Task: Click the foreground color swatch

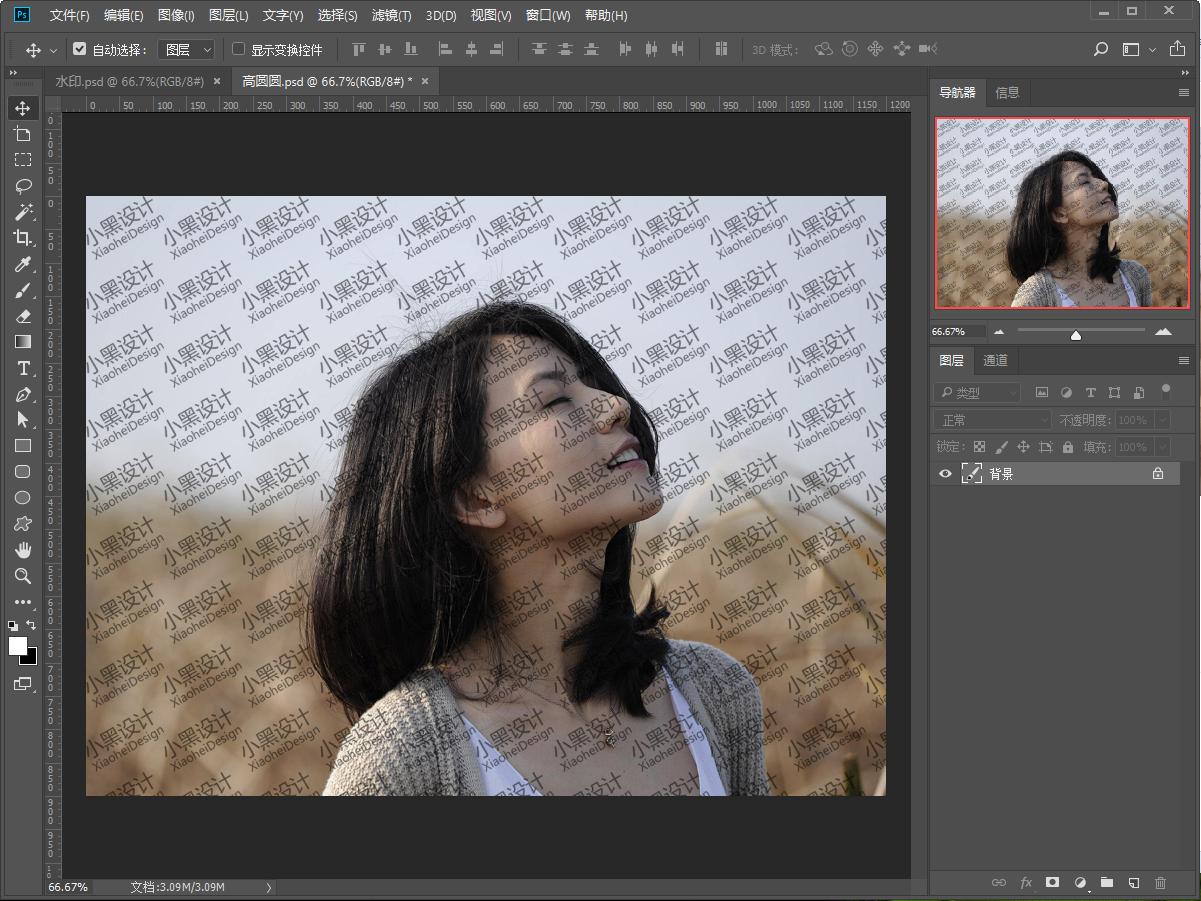Action: [18, 646]
